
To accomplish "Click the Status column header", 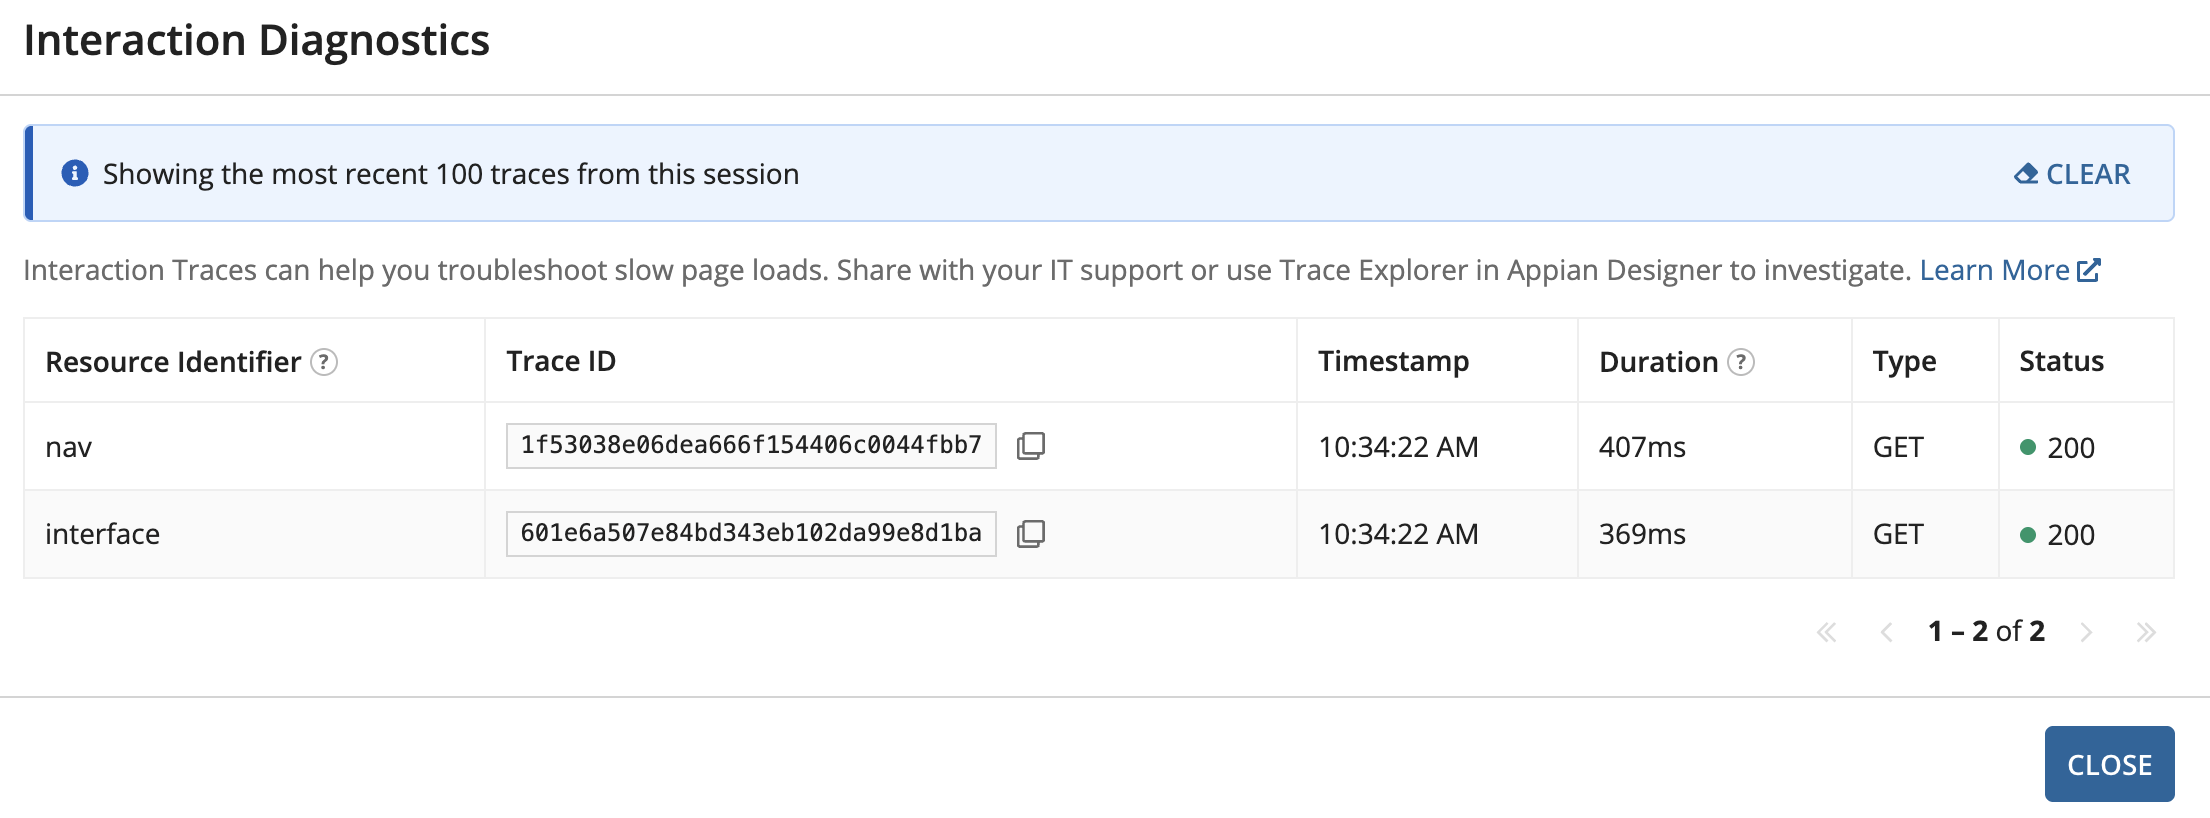I will 2061,361.
